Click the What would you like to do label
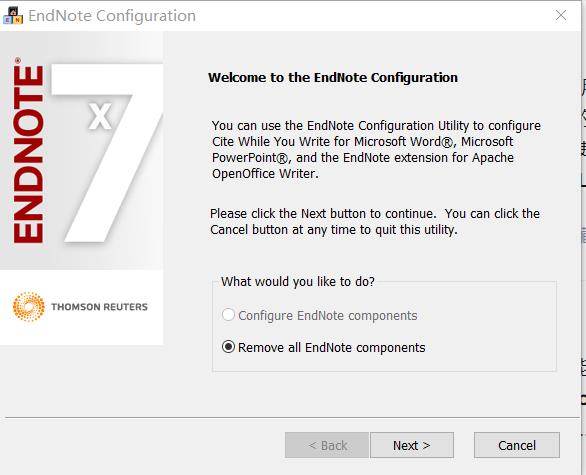 click(x=298, y=281)
